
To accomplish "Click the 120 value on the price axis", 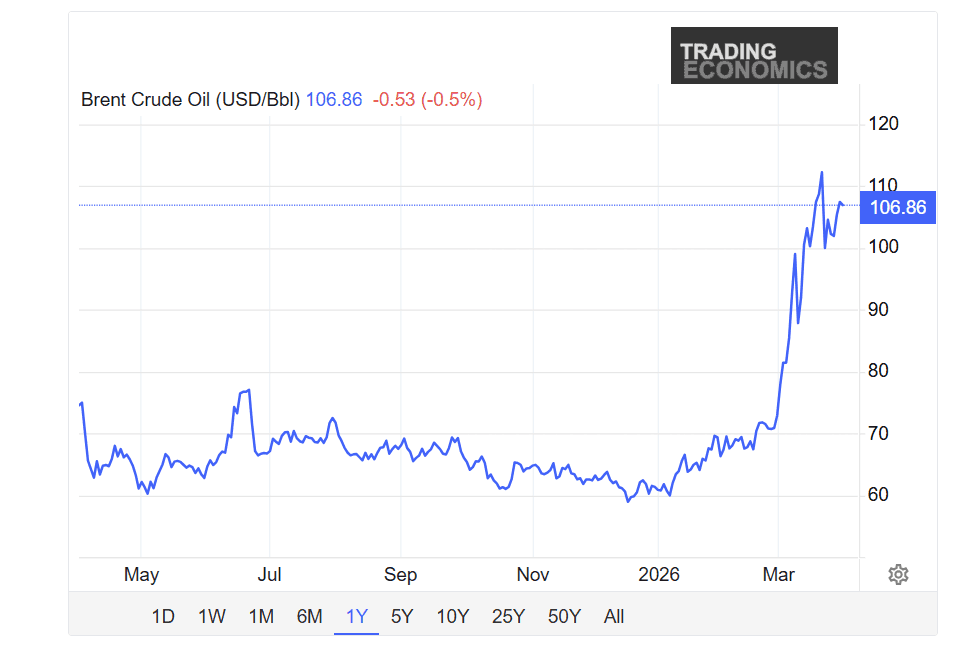I will coord(884,123).
